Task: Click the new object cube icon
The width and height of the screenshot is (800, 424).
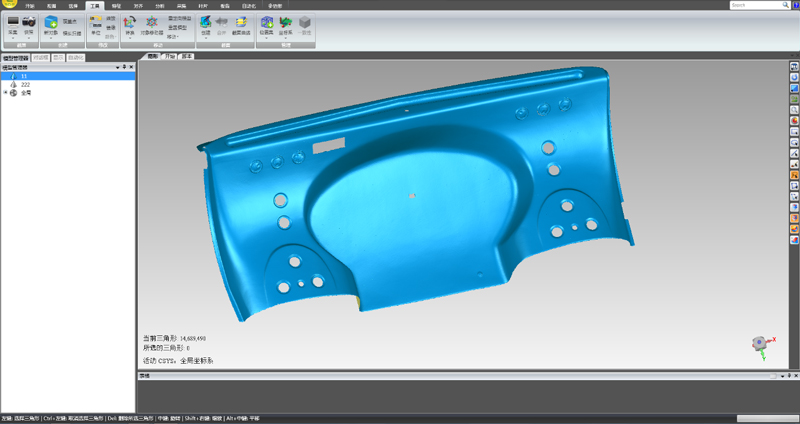Action: pos(51,21)
